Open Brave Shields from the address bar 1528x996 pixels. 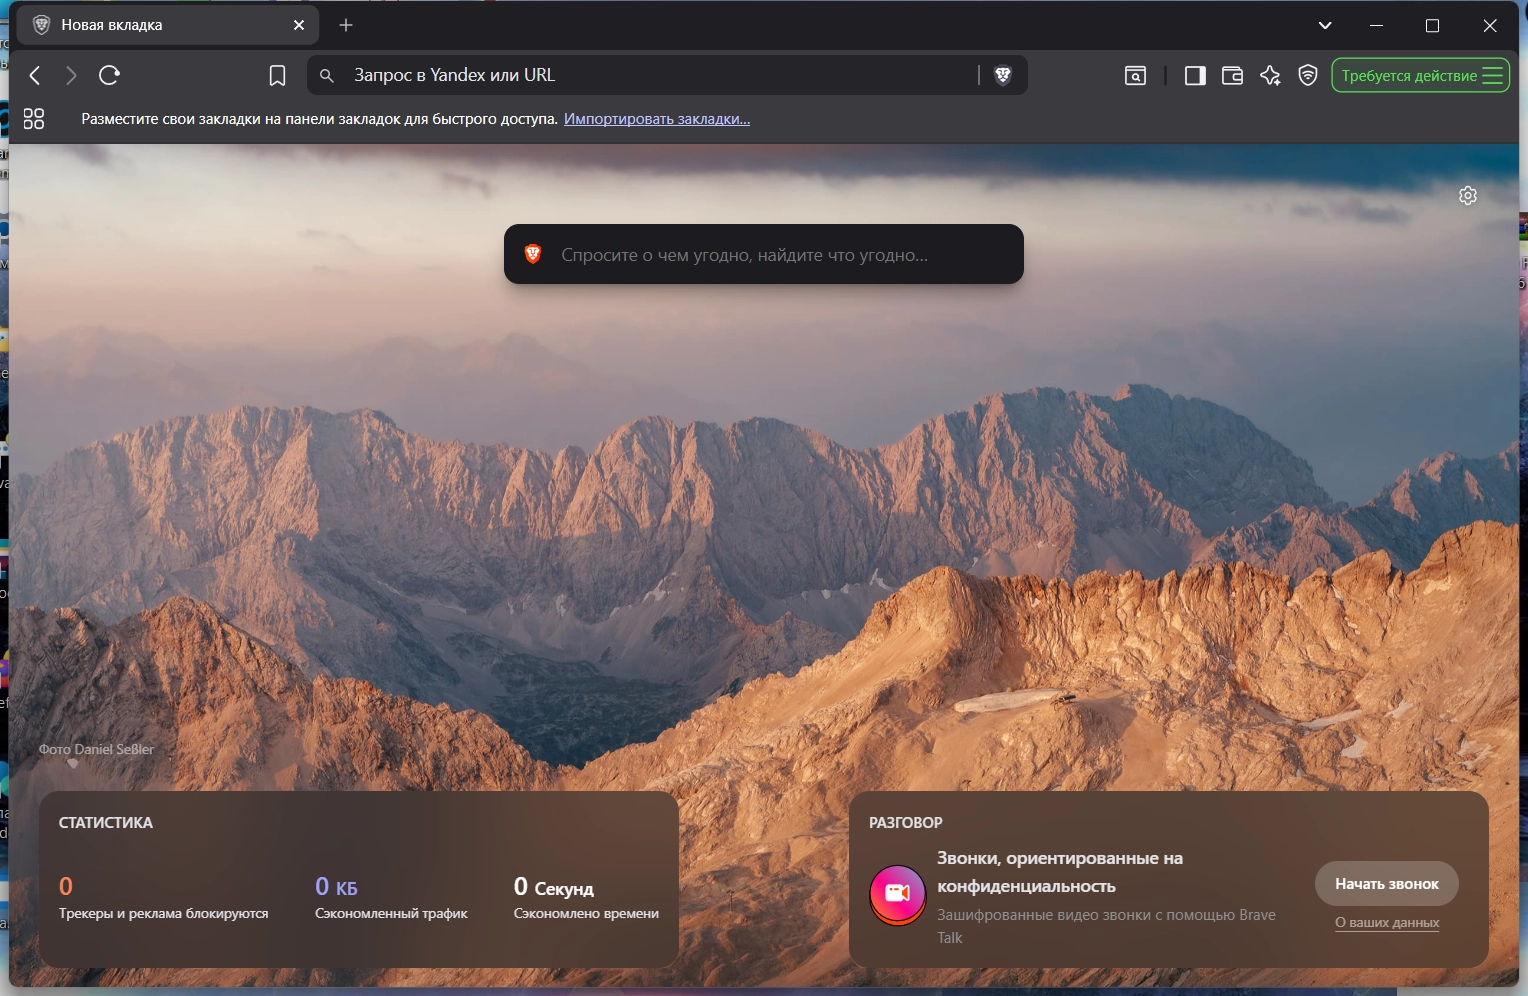[1003, 75]
